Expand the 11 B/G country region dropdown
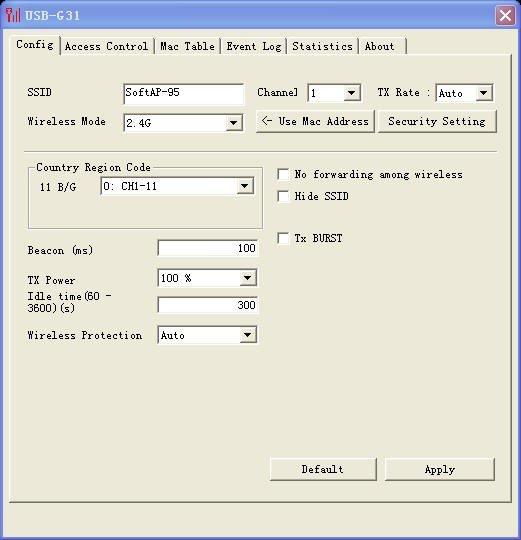 coord(178,186)
